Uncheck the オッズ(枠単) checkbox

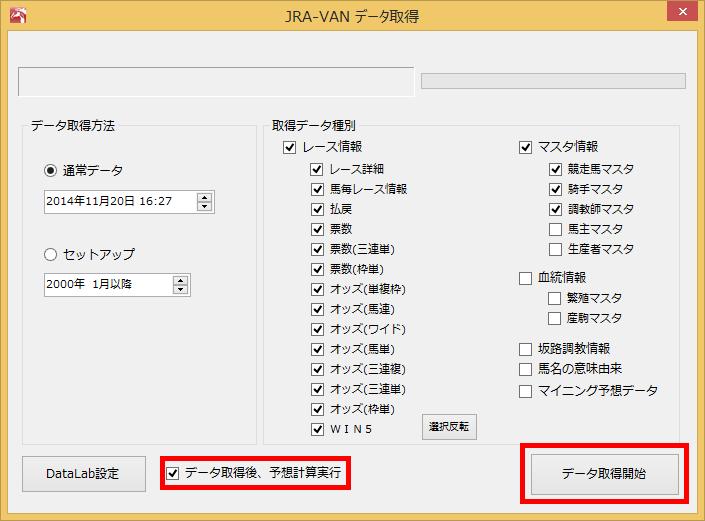point(317,409)
